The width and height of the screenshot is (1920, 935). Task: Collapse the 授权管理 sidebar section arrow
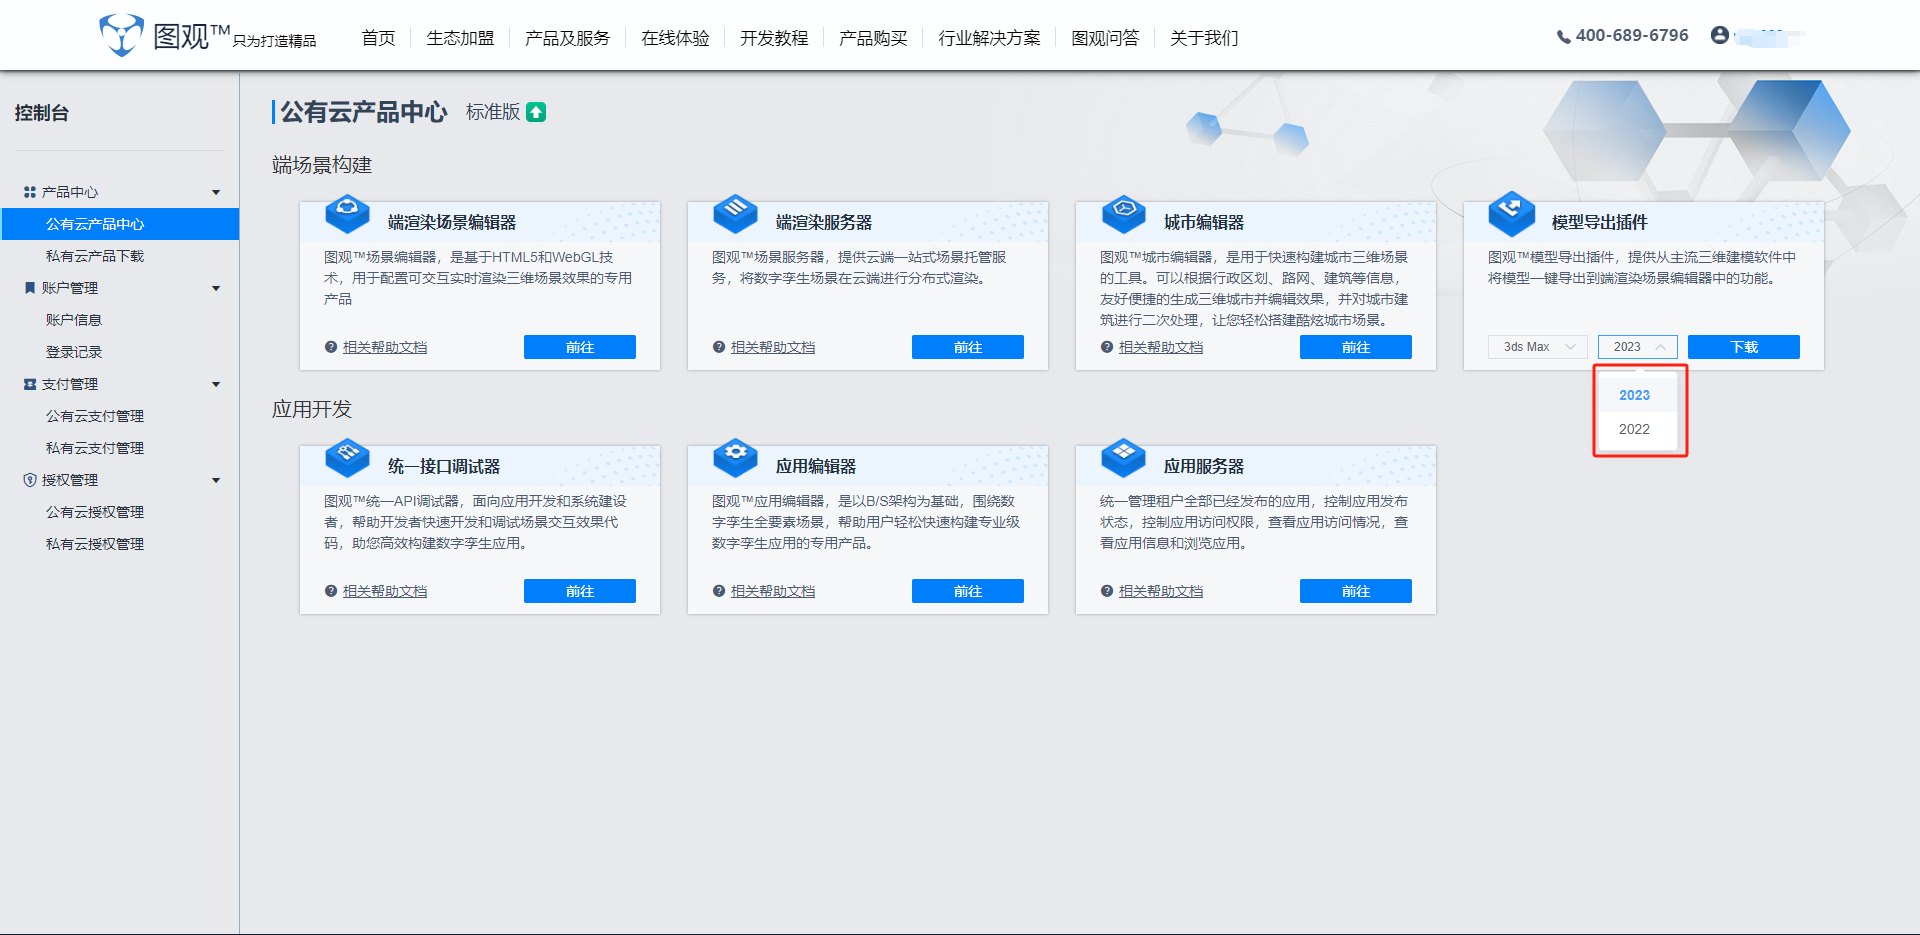coord(216,480)
